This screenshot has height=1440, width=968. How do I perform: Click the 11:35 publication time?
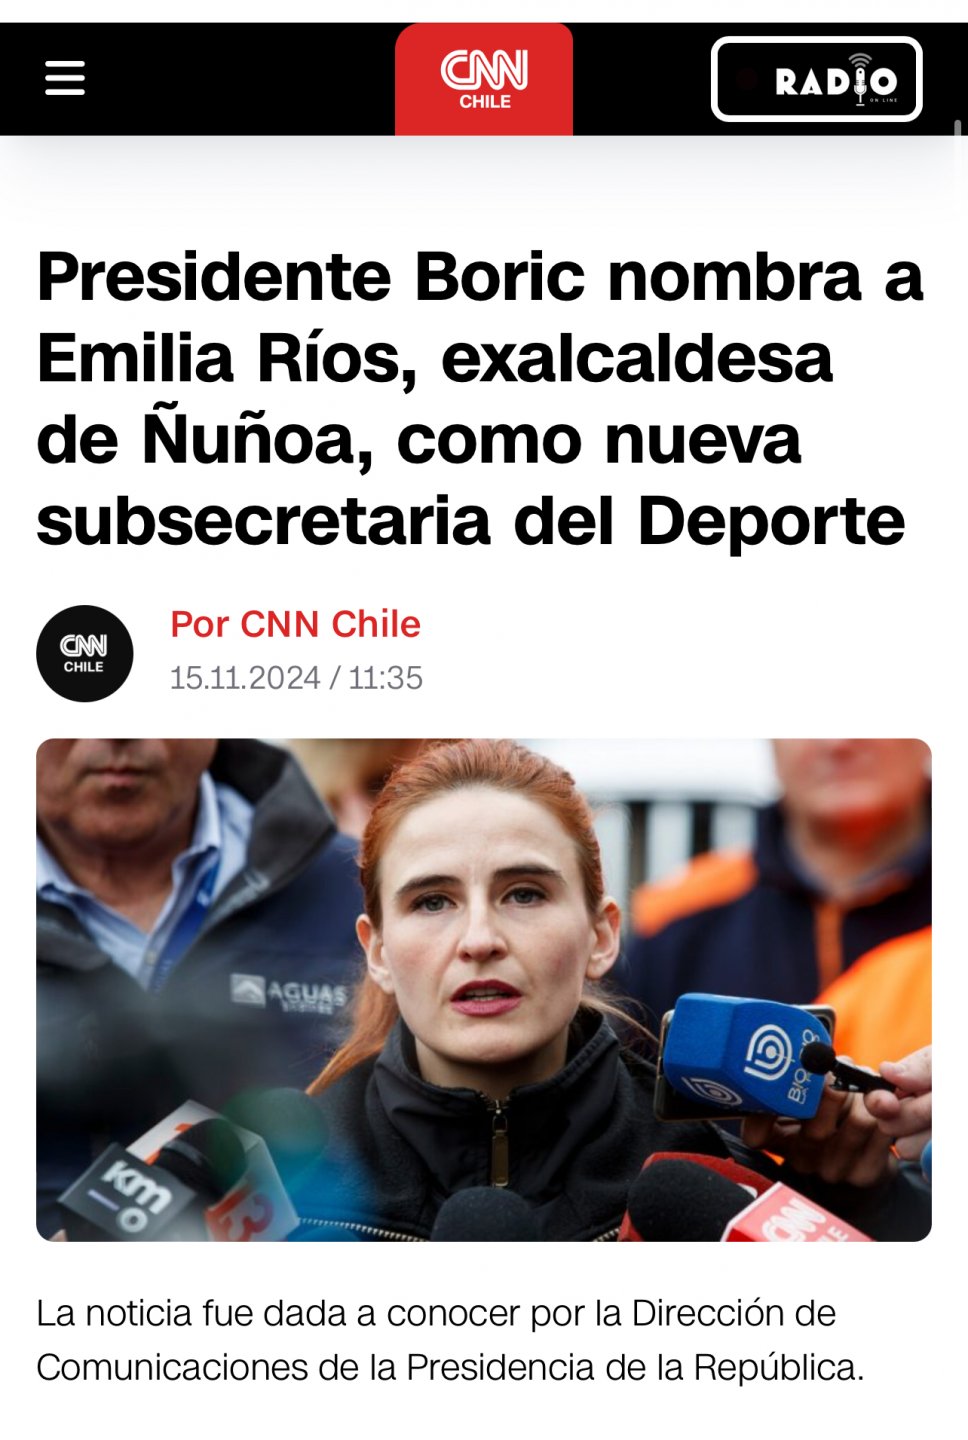(x=385, y=678)
